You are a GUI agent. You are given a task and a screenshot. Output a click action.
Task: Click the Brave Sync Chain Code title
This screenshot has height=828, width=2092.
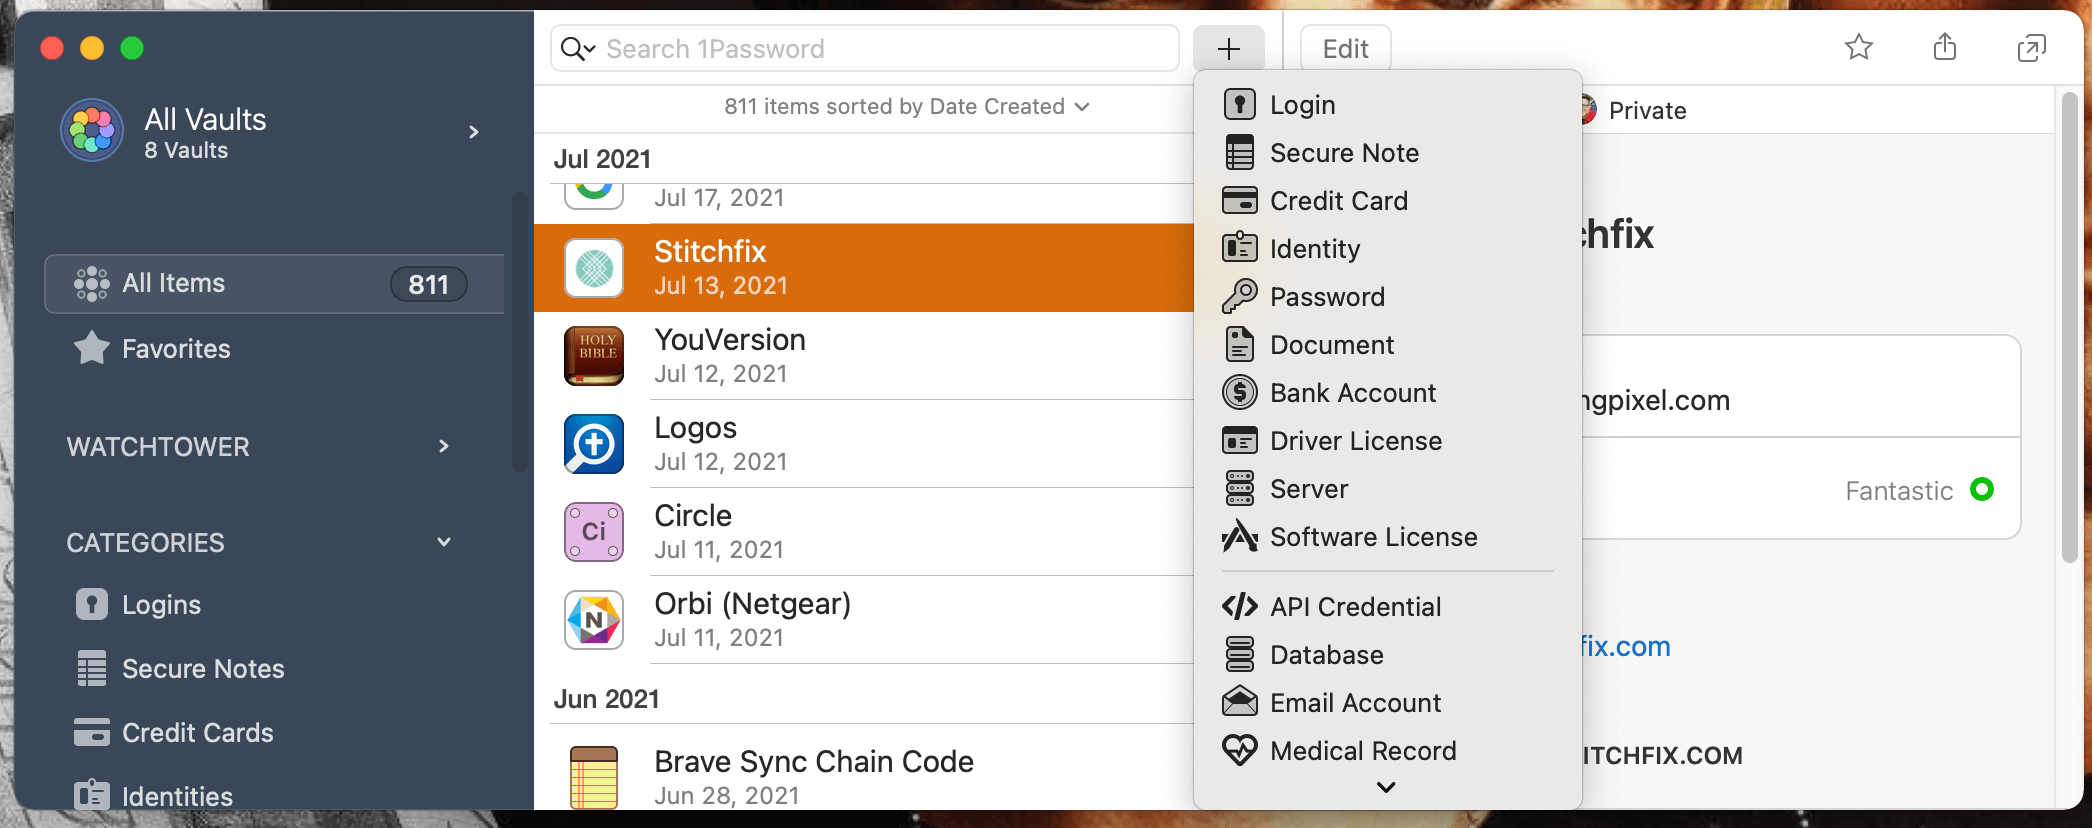(x=814, y=762)
